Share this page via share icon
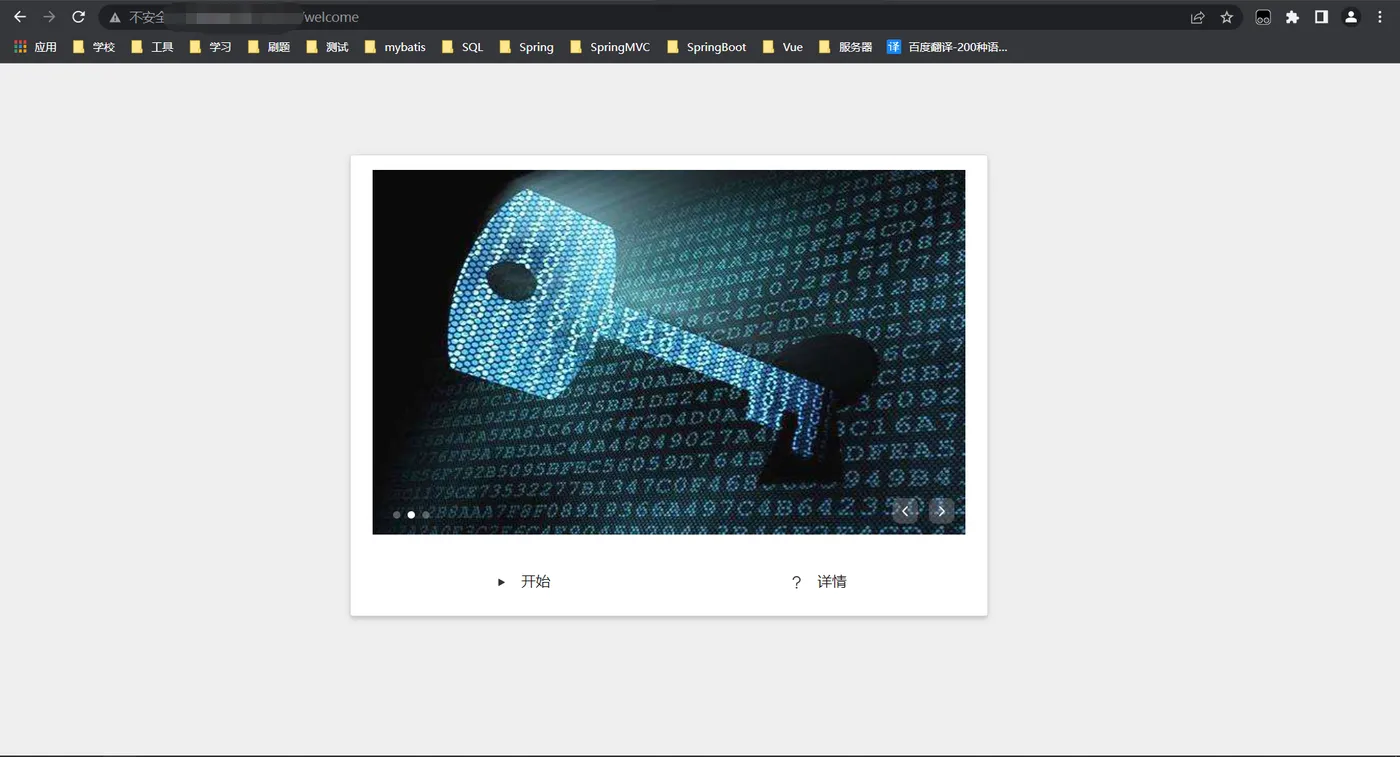The image size is (1400, 757). 1197,17
